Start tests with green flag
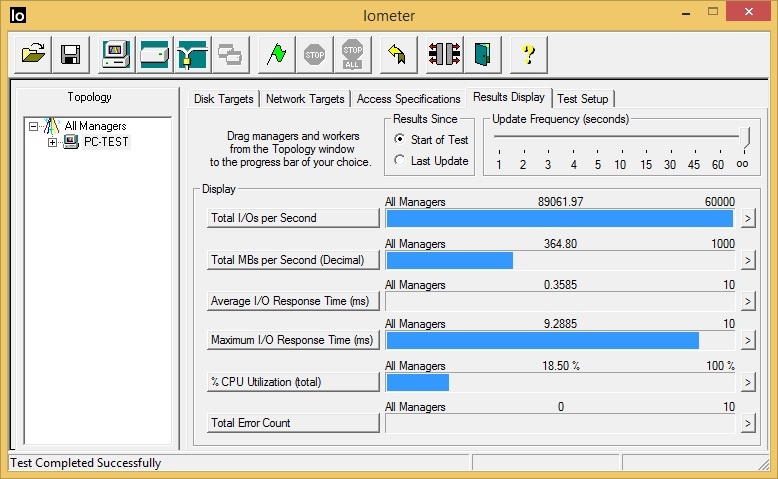The width and height of the screenshot is (778, 479). (276, 55)
